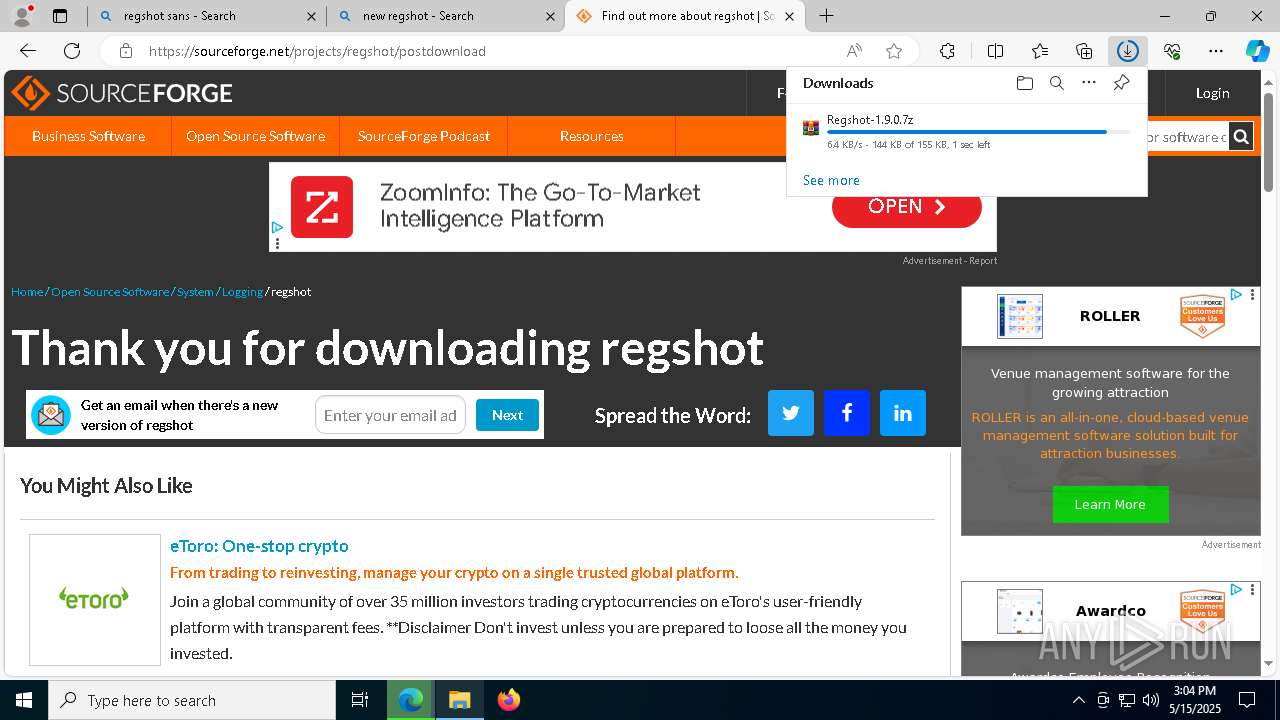The height and width of the screenshot is (720, 1280).
Task: Close the 'regshot sans - Search' tab
Action: [311, 16]
